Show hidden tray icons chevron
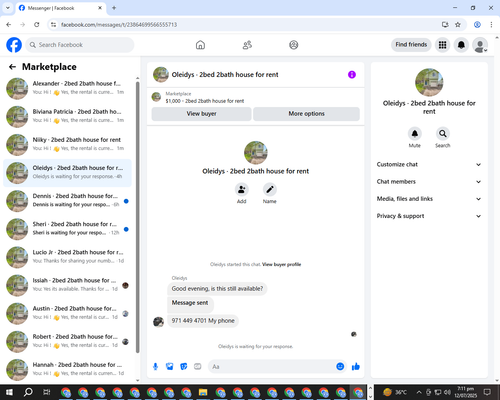500x400 pixels. point(419,392)
